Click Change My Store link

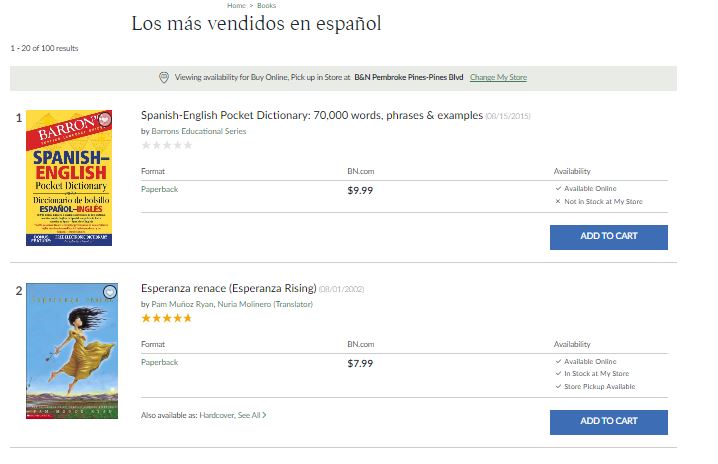click(x=498, y=78)
